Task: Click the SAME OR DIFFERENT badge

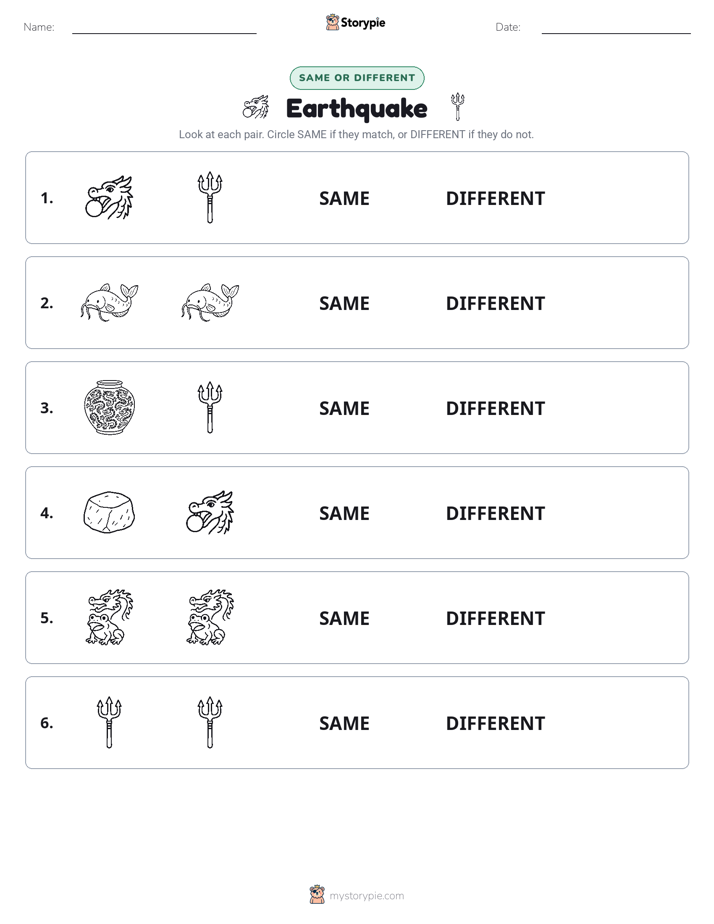Action: tap(357, 78)
